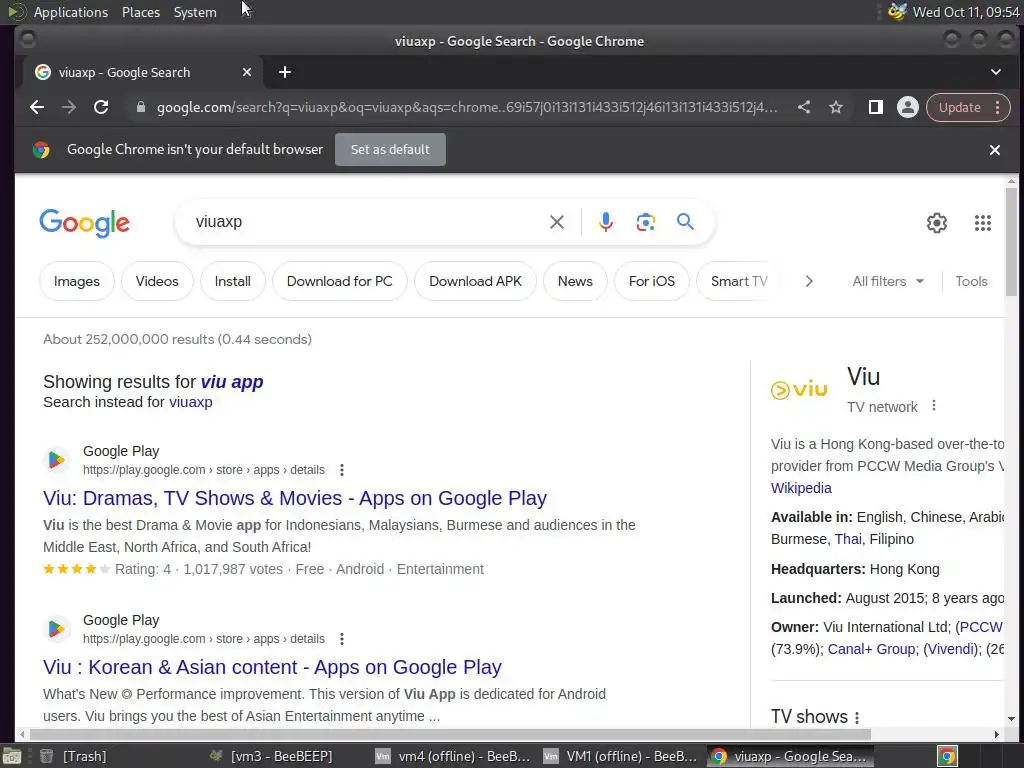This screenshot has height=768, width=1024.
Task: Share this page from address bar
Action: pos(804,107)
